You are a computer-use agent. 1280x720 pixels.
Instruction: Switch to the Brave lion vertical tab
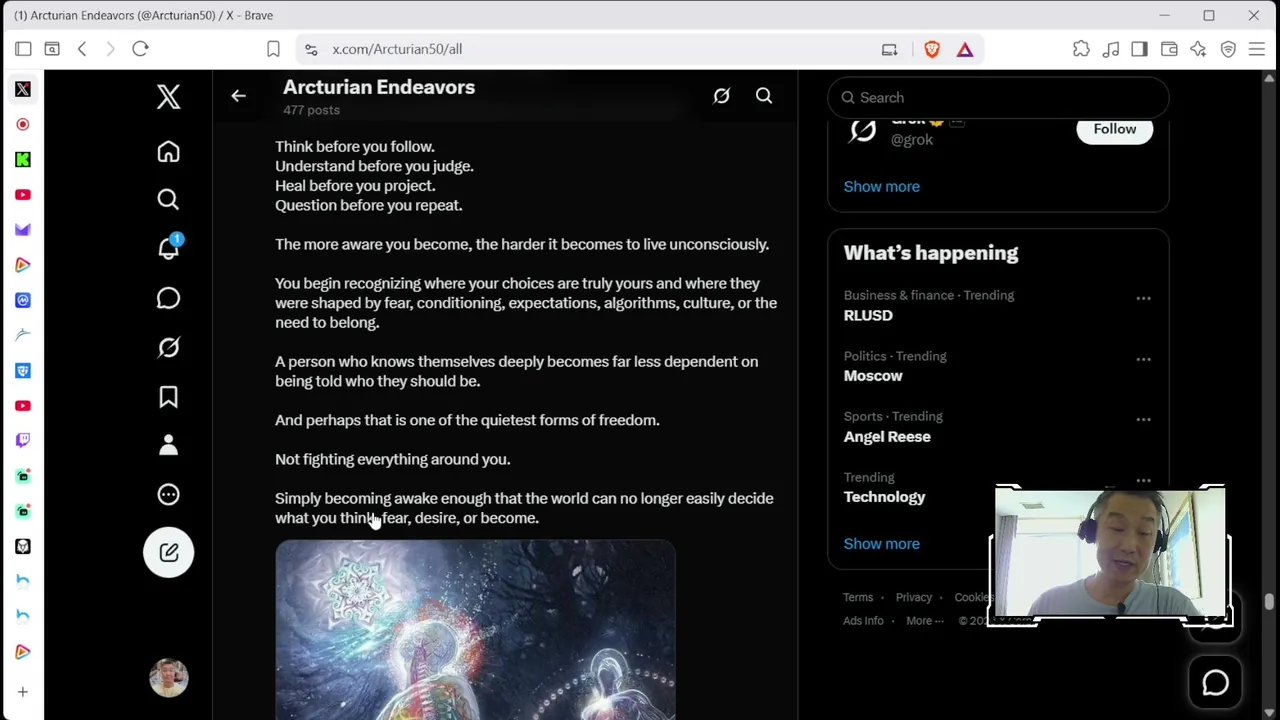23,546
